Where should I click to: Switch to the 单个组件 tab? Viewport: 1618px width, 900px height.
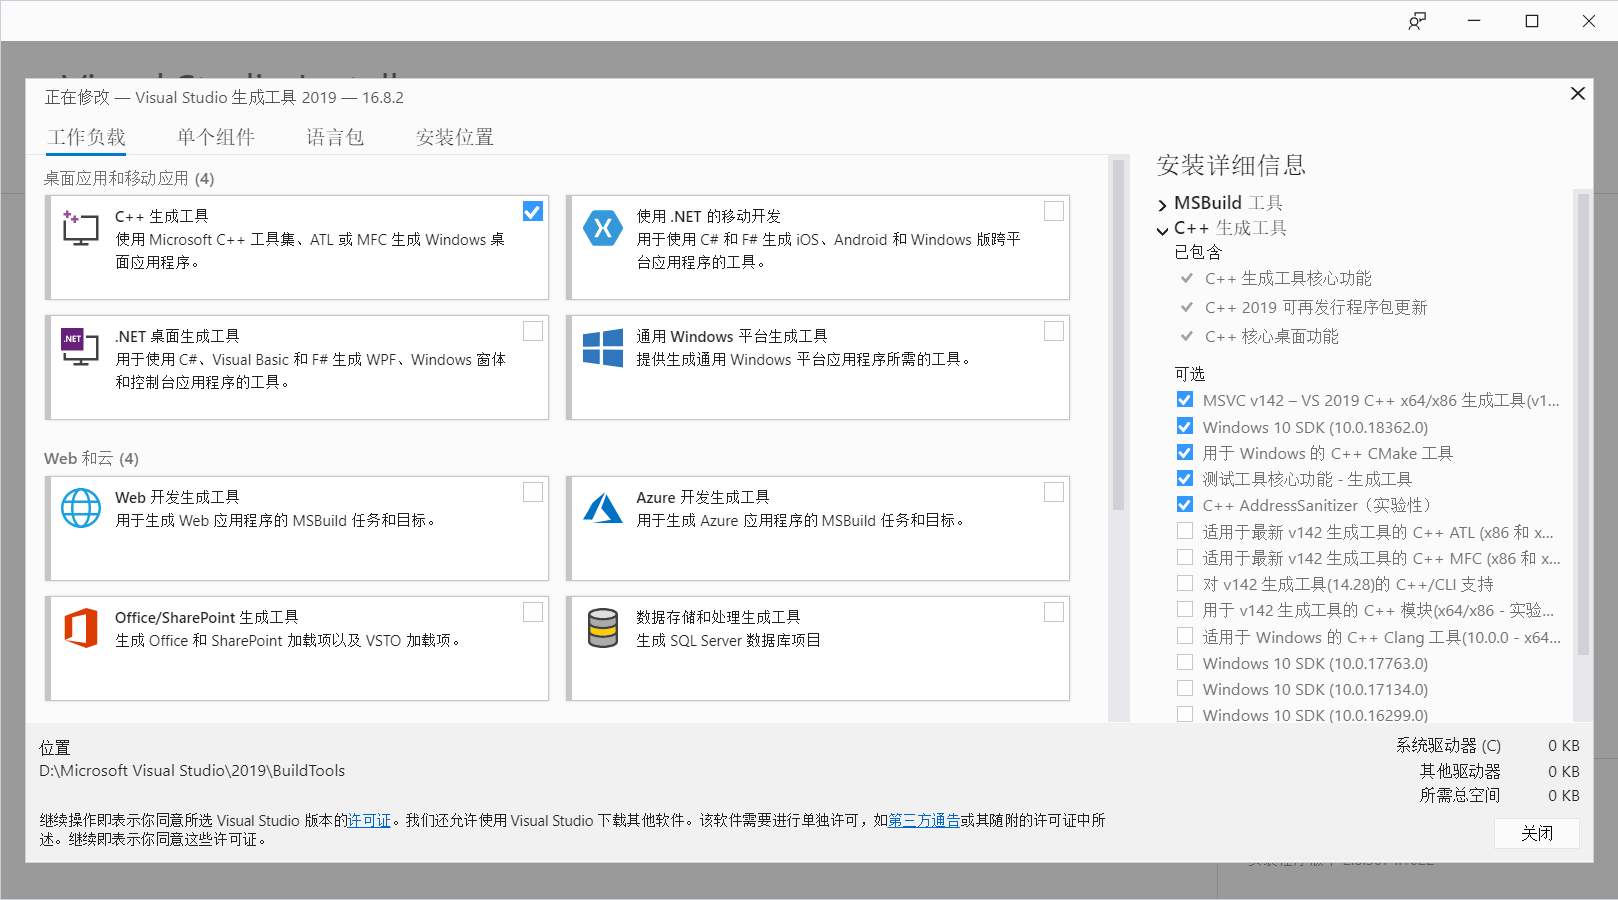pos(216,137)
